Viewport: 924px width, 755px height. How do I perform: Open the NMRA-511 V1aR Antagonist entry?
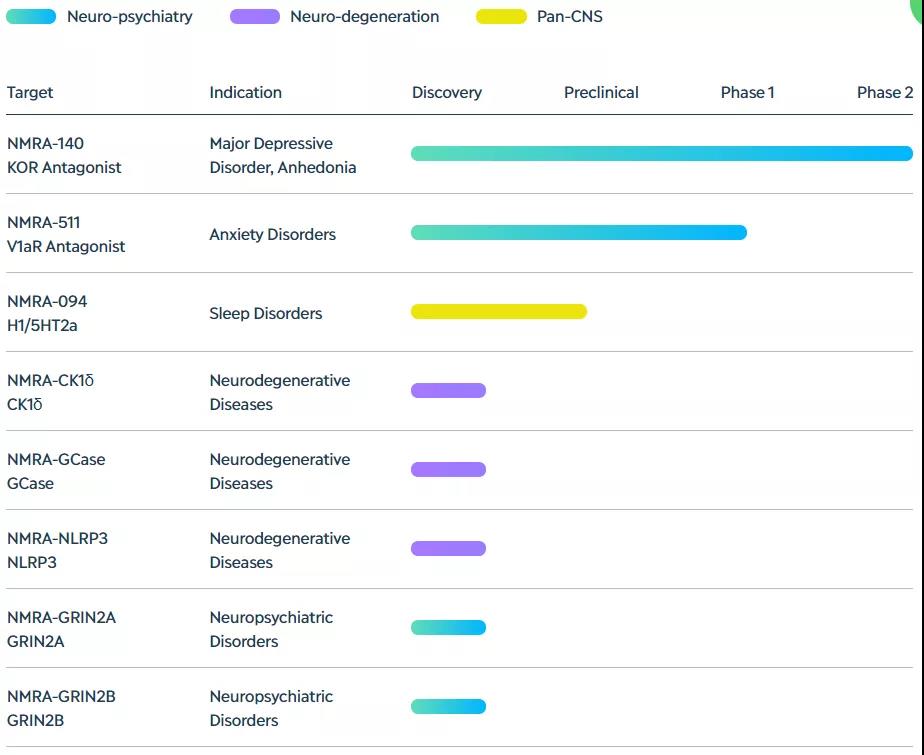coord(66,235)
